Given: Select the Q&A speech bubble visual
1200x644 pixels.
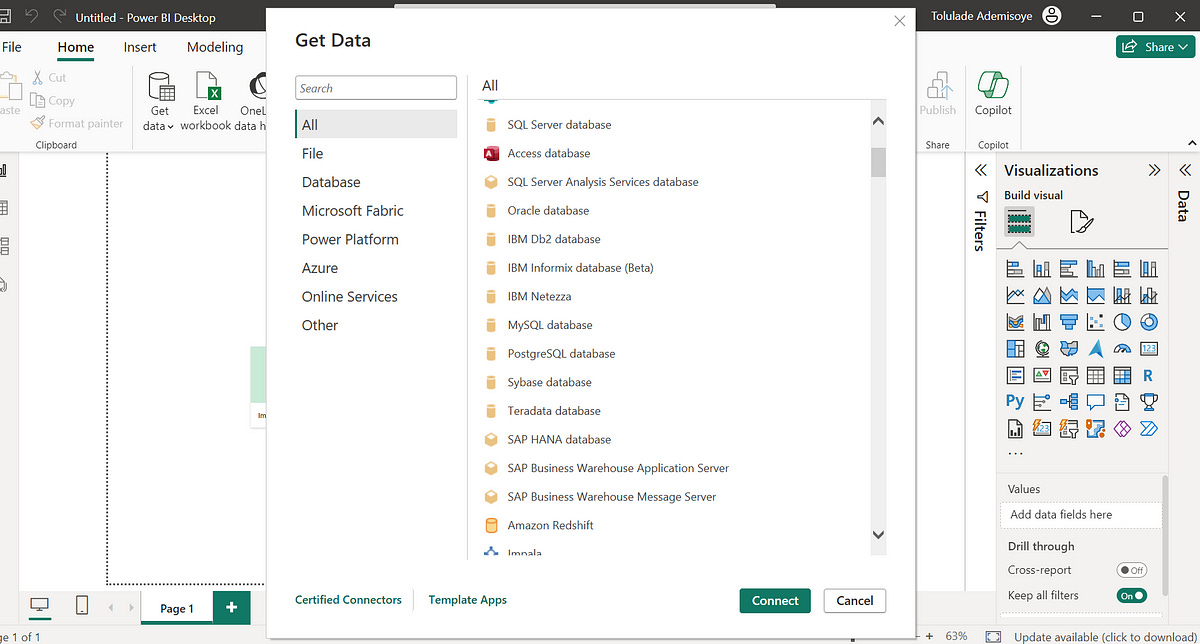Looking at the screenshot, I should click(x=1096, y=402).
